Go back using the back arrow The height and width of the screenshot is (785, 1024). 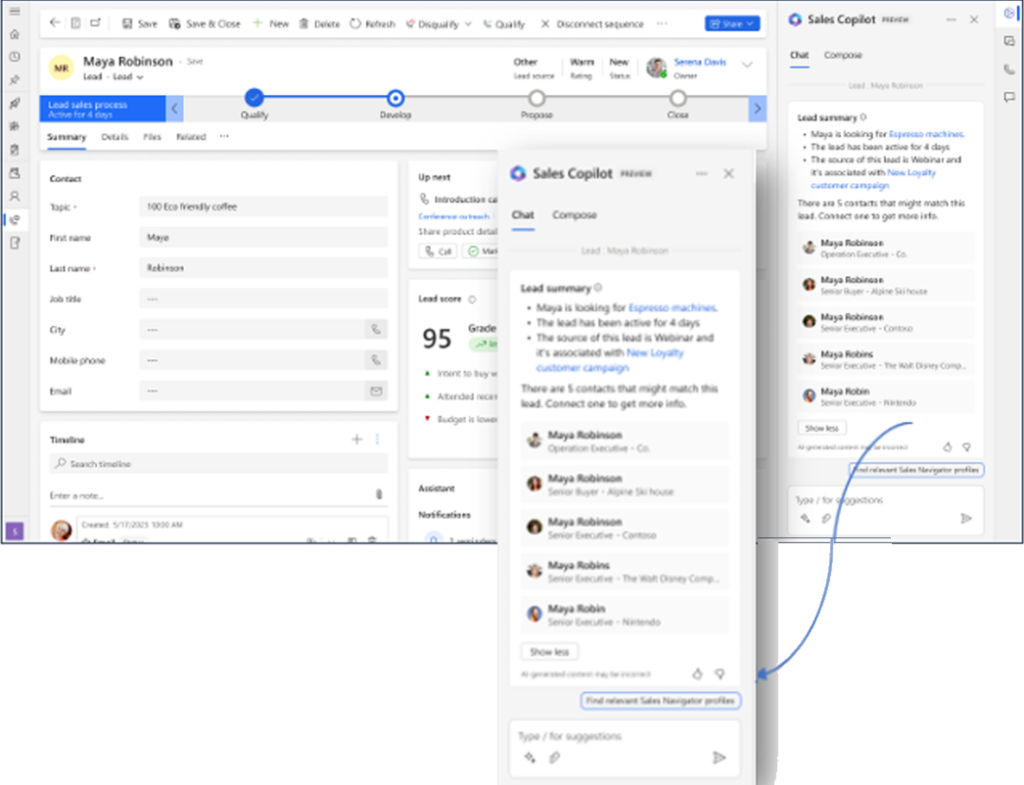point(54,23)
